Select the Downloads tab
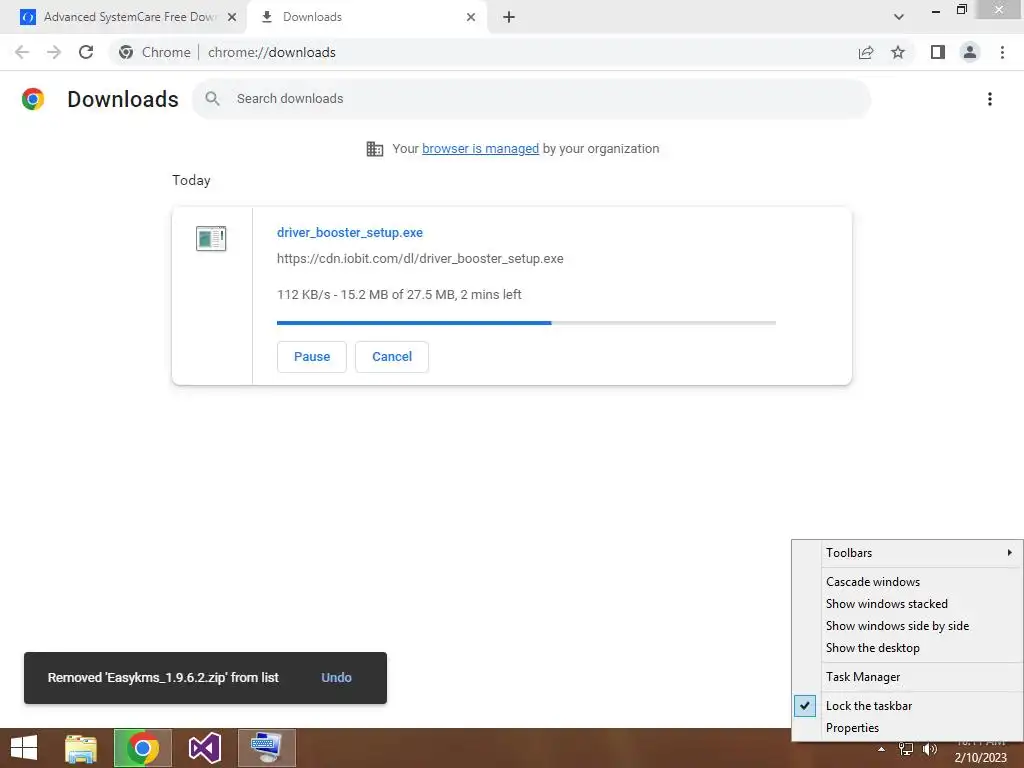 click(x=368, y=17)
